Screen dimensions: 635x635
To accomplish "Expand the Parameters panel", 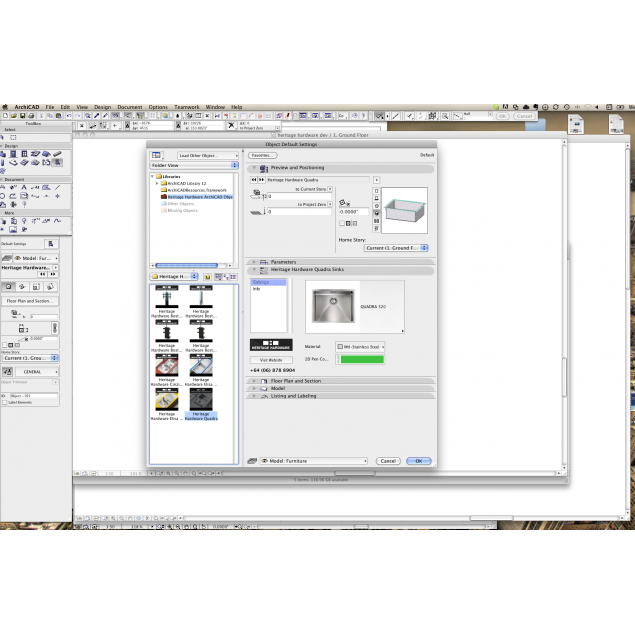I will pos(254,262).
